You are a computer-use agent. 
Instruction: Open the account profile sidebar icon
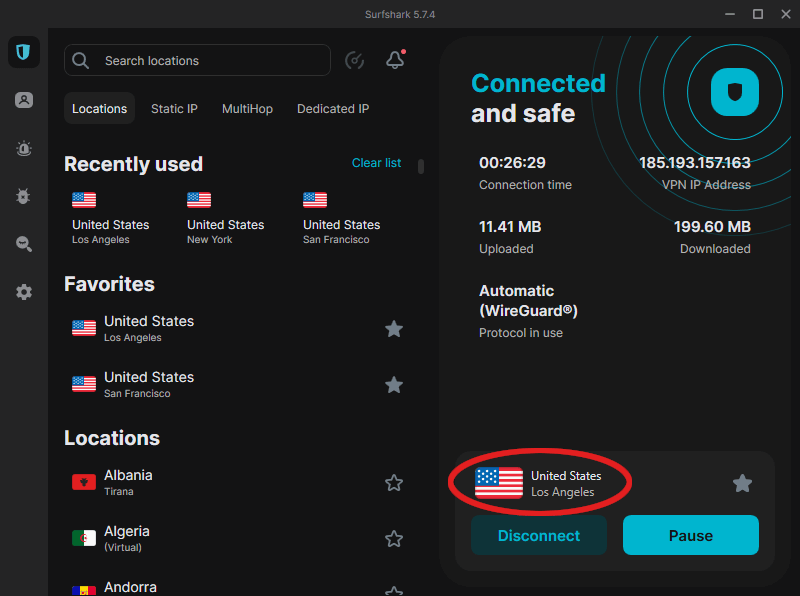coord(23,100)
